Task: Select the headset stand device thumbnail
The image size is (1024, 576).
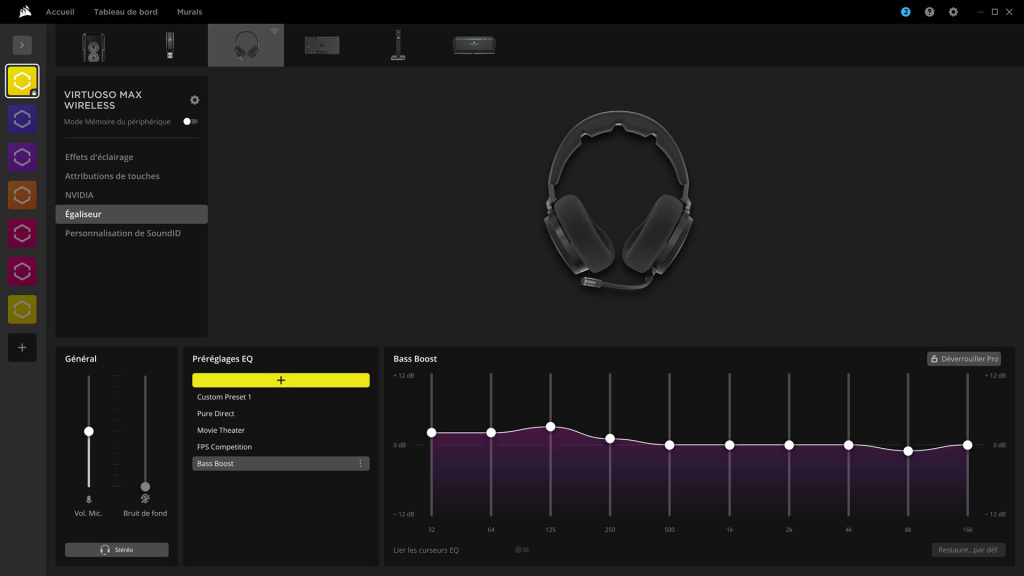Action: click(398, 45)
